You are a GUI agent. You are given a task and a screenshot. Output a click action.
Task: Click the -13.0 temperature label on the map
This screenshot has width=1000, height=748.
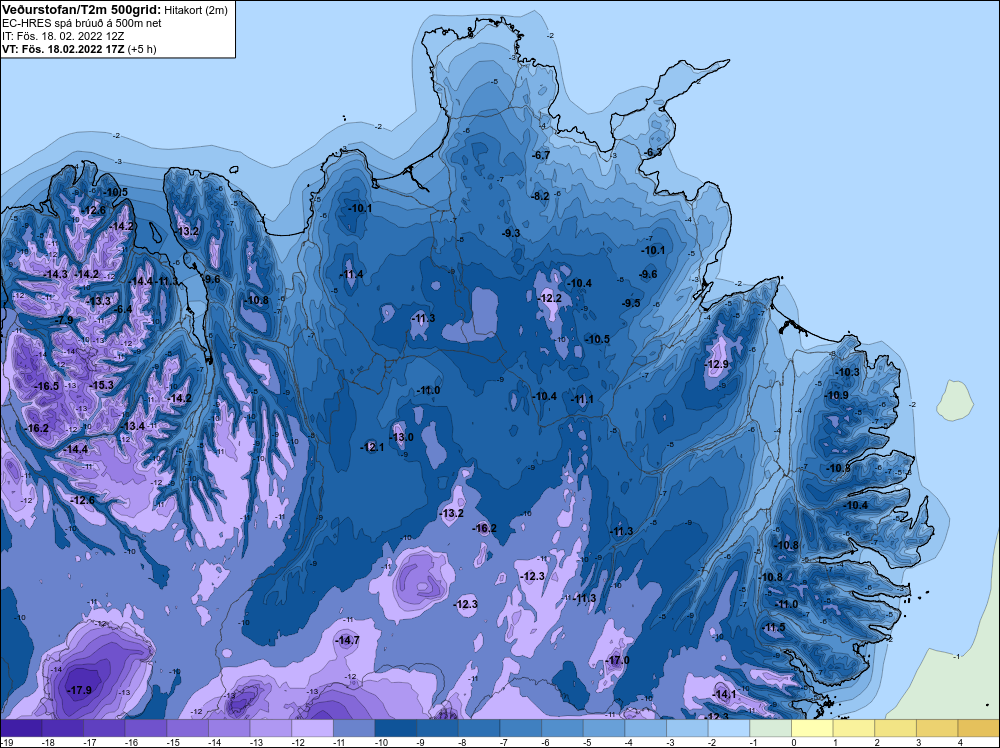click(401, 437)
